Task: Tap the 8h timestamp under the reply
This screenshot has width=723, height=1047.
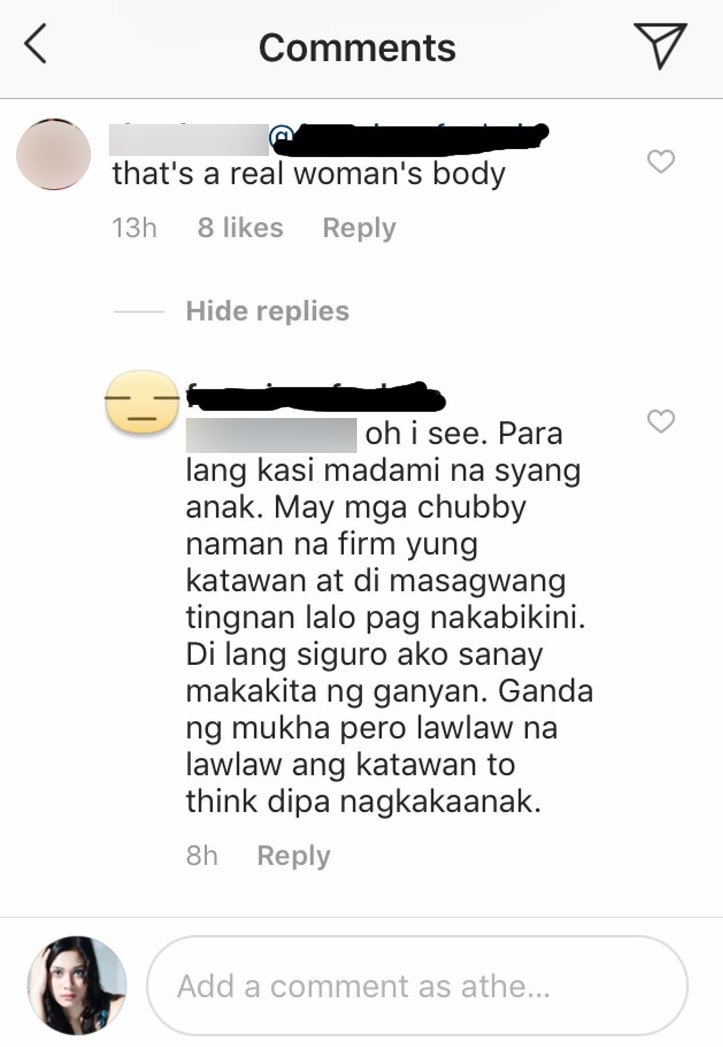Action: [202, 855]
